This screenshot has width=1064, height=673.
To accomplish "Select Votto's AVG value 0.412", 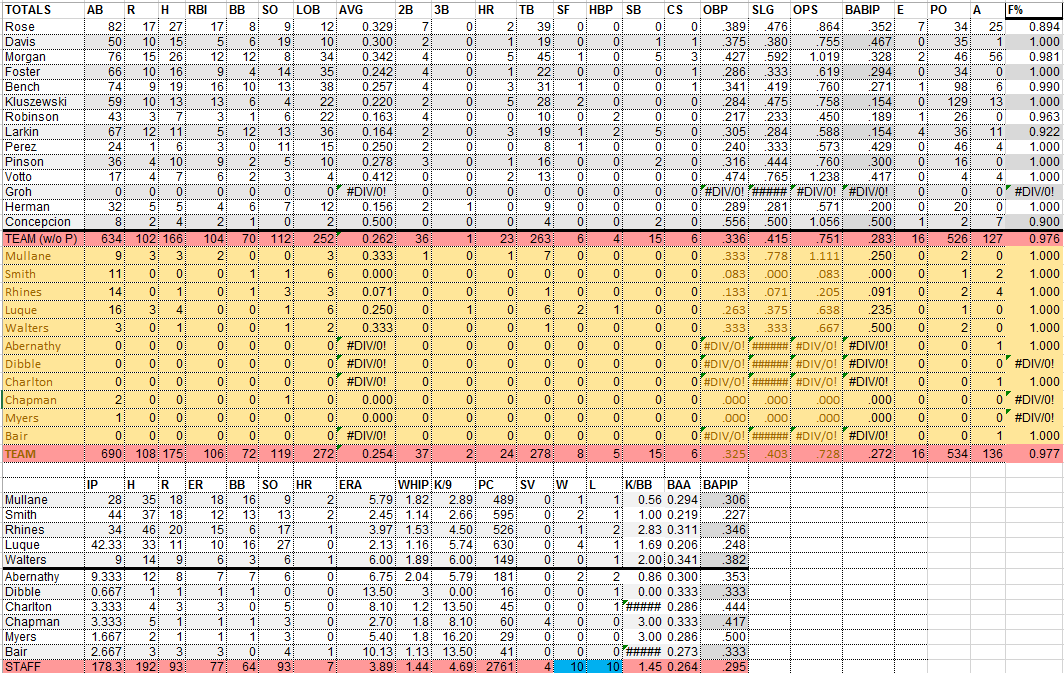I will 366,176.
